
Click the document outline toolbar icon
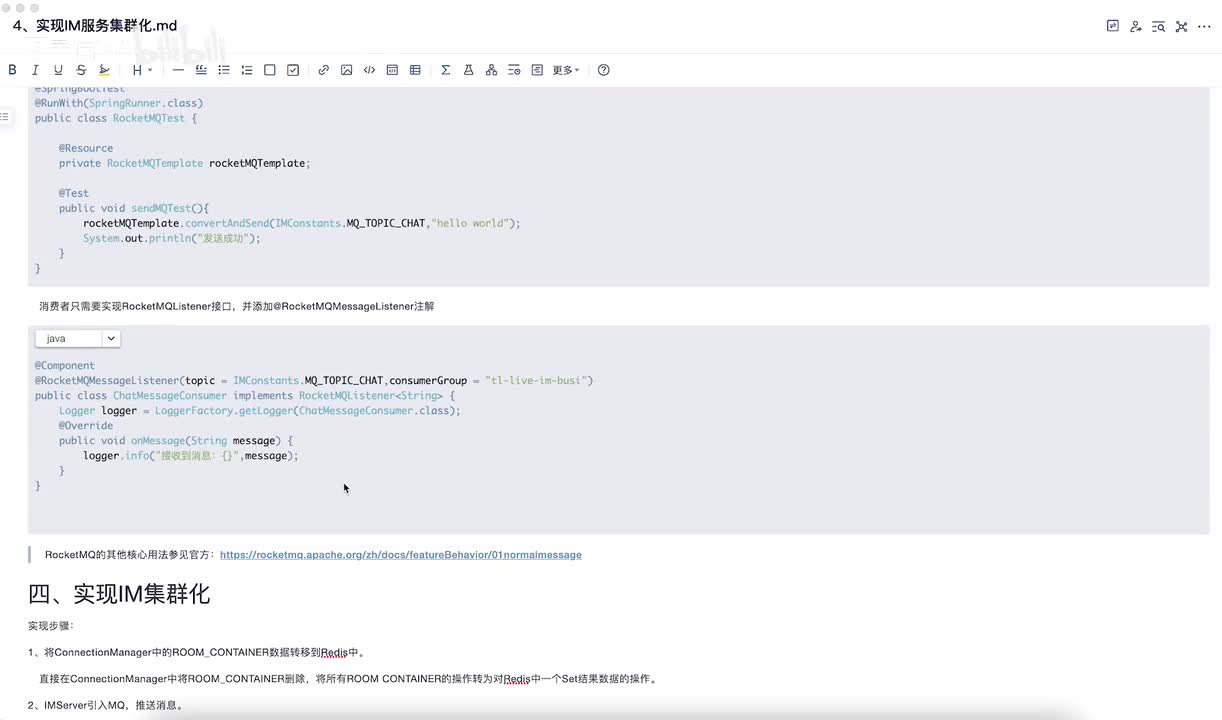(x=537, y=70)
